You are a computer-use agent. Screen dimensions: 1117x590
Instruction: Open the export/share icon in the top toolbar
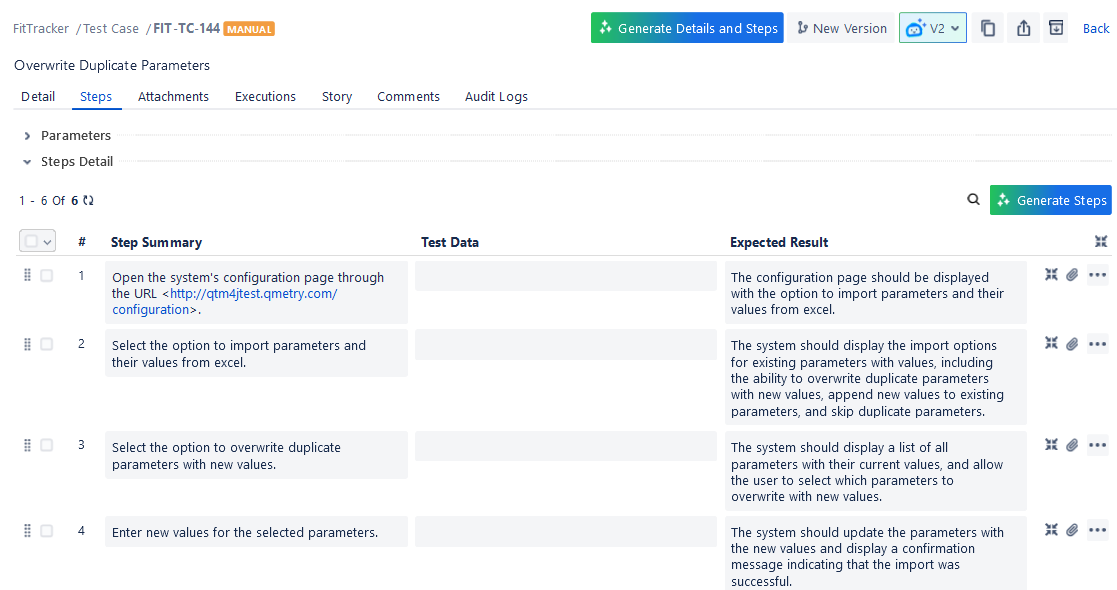pyautogui.click(x=1022, y=27)
